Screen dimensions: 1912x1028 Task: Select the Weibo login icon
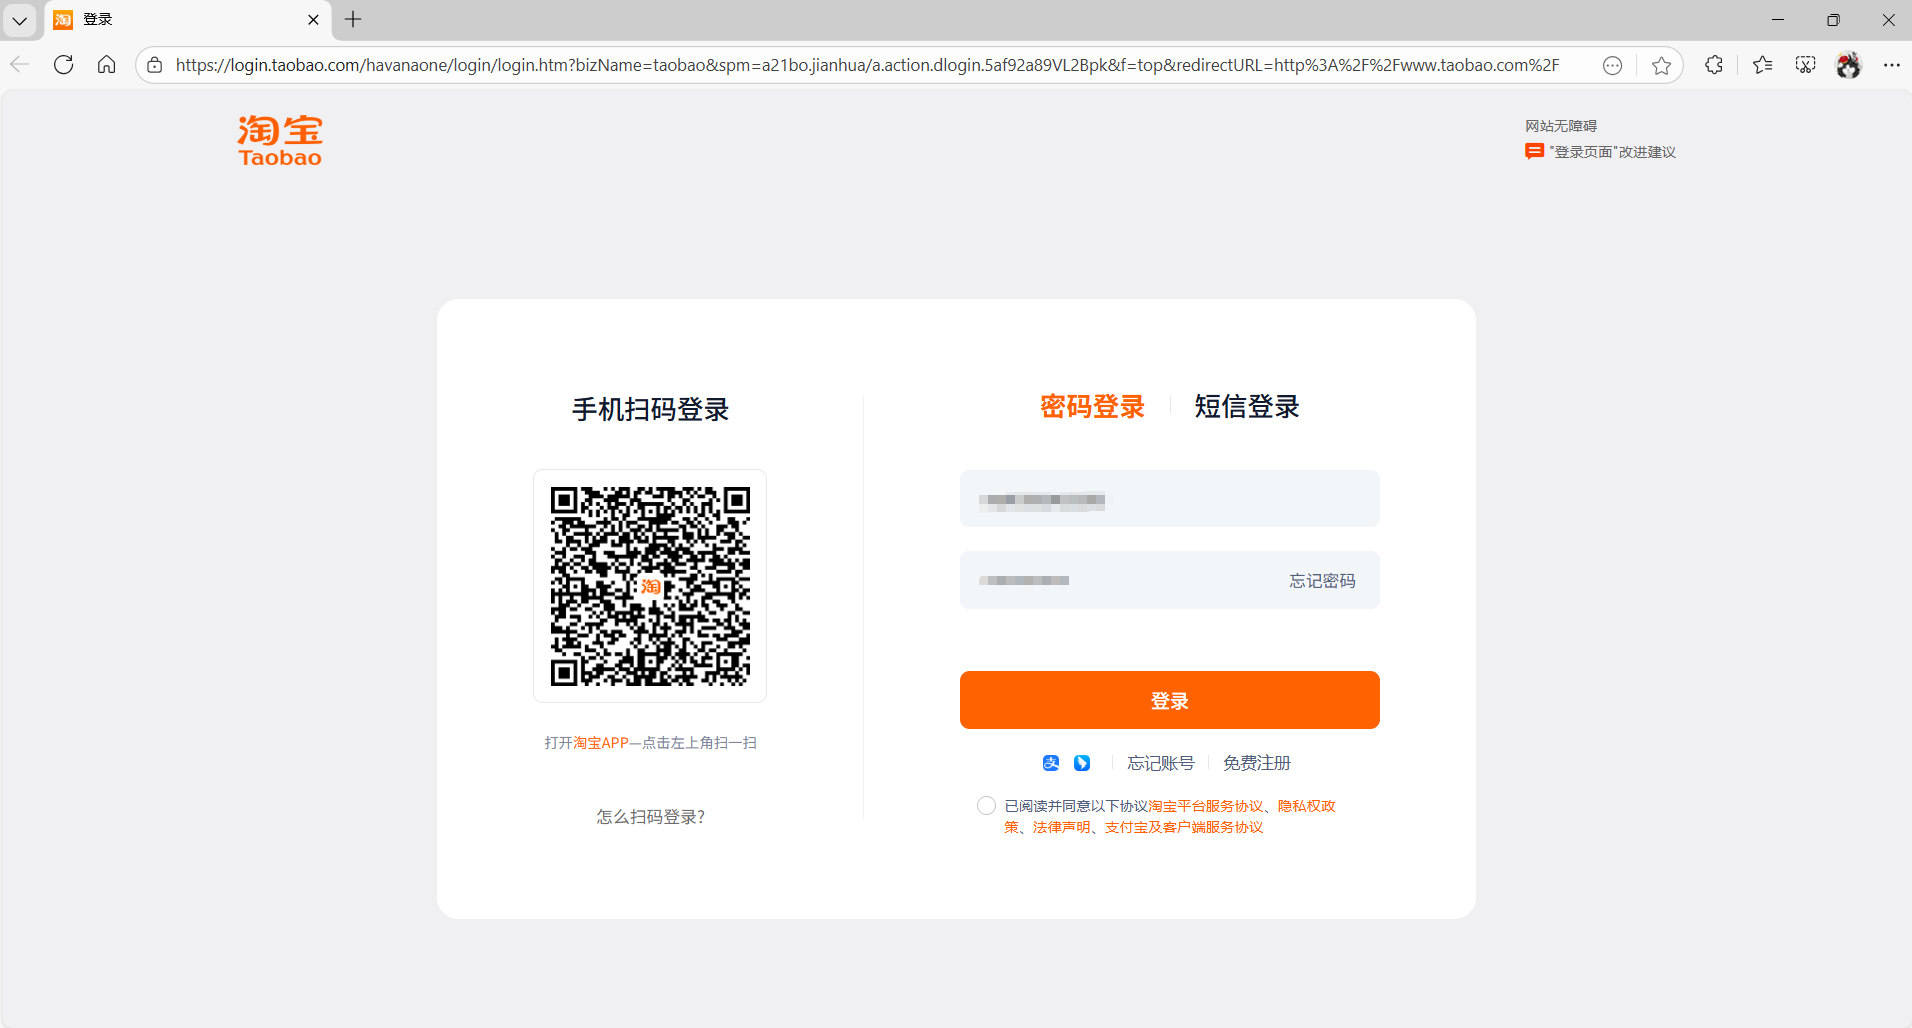[1083, 762]
